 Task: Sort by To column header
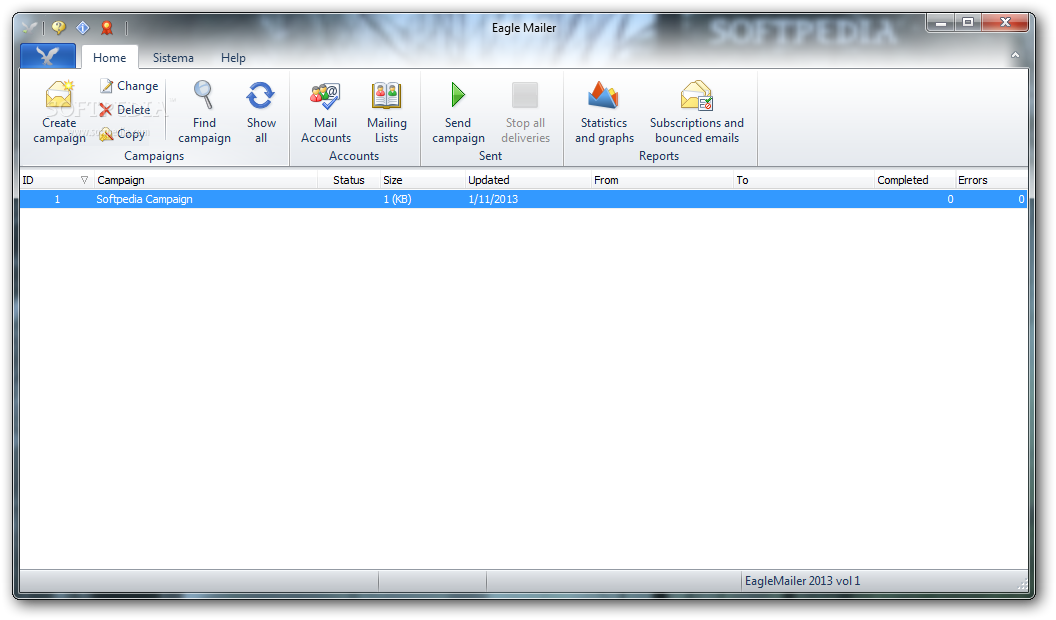(803, 180)
